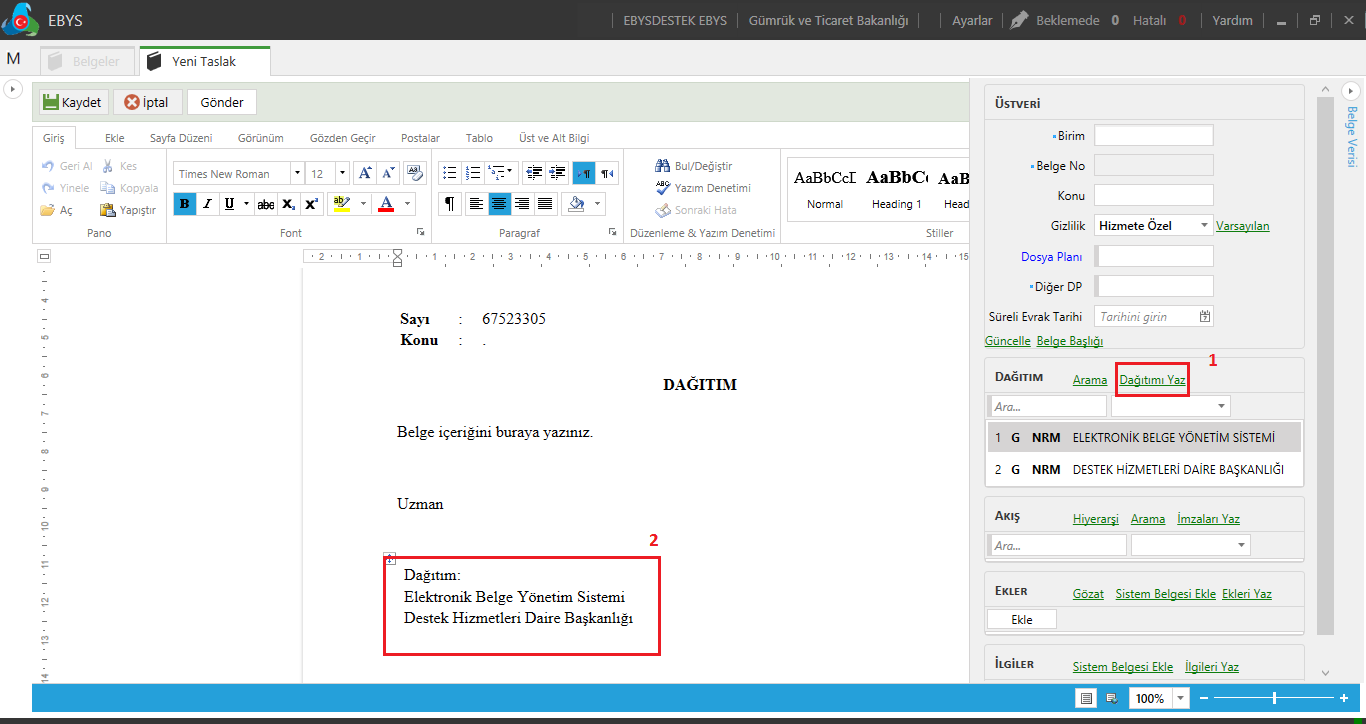Click the Dağıtımı Yaz link
Image resolution: width=1366 pixels, height=724 pixels.
[1152, 380]
